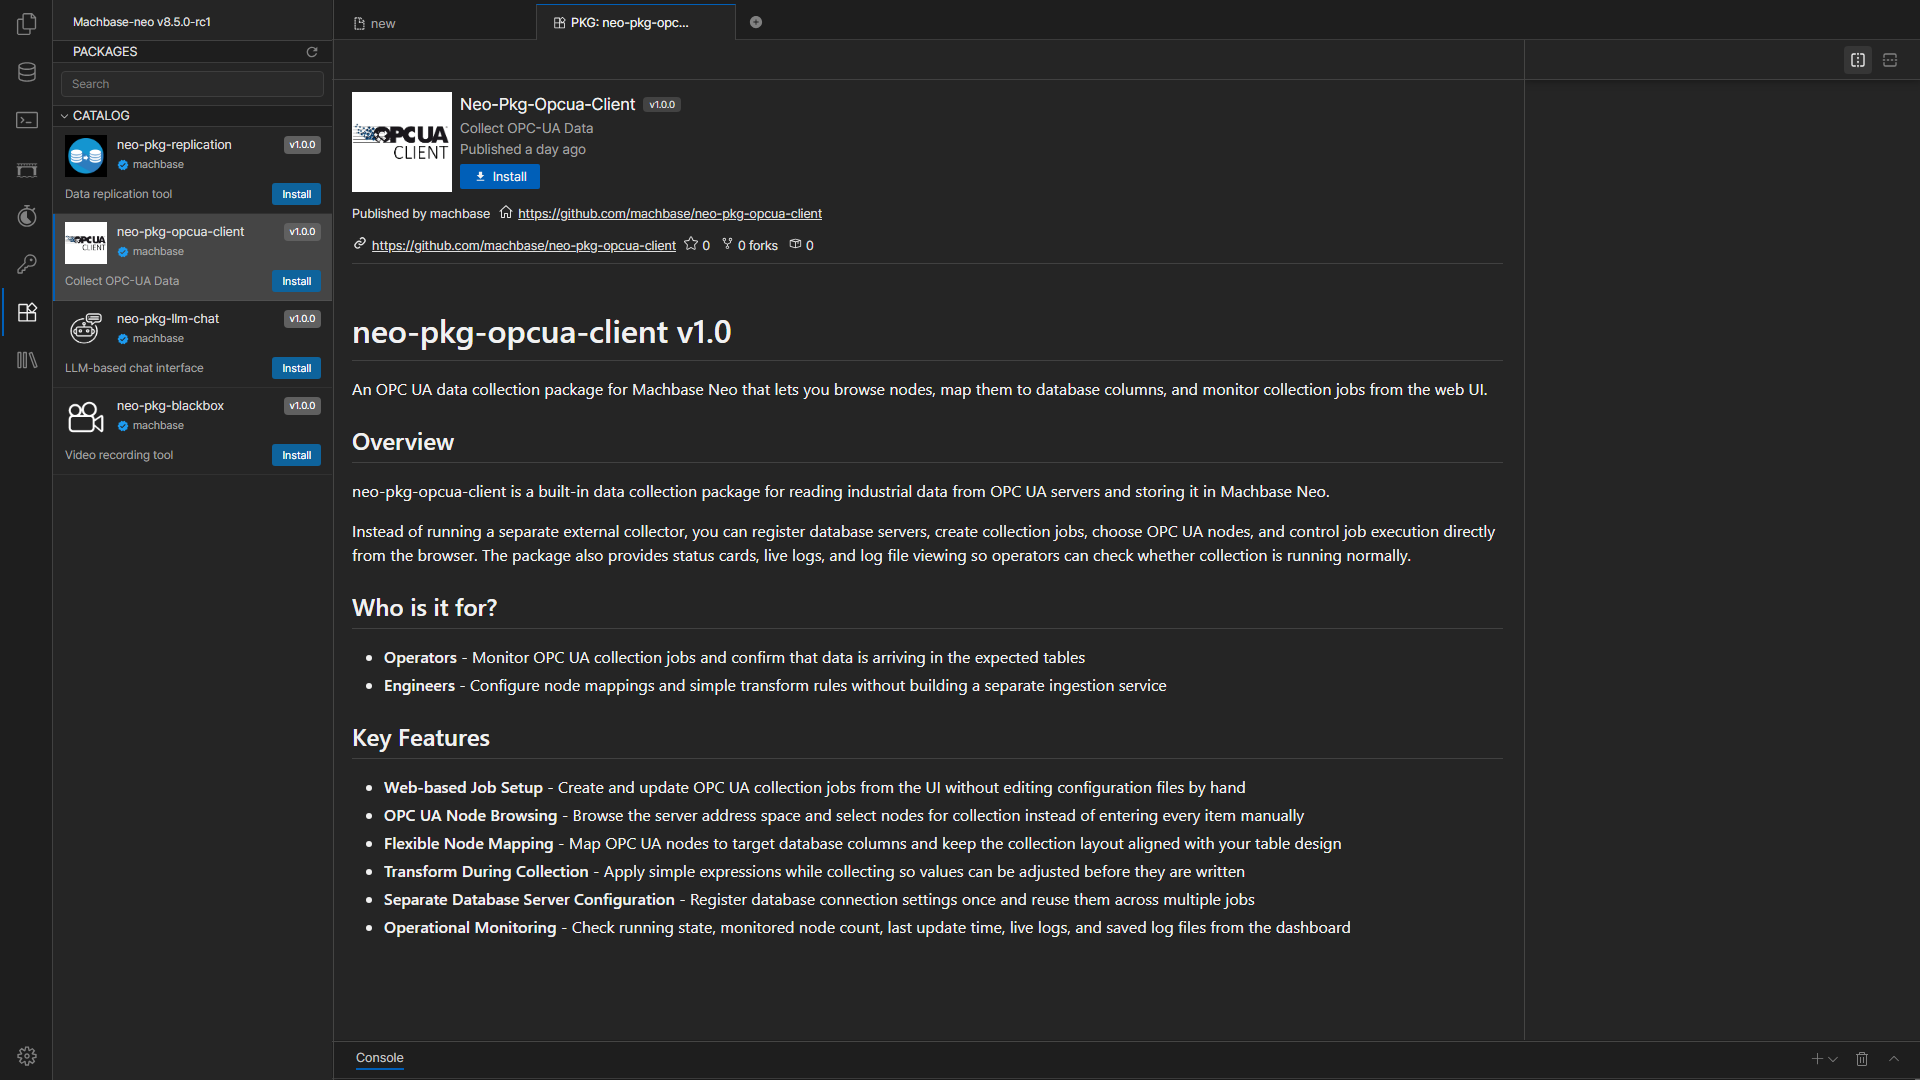
Task: Open the library references sidebar icon
Action: (27, 360)
